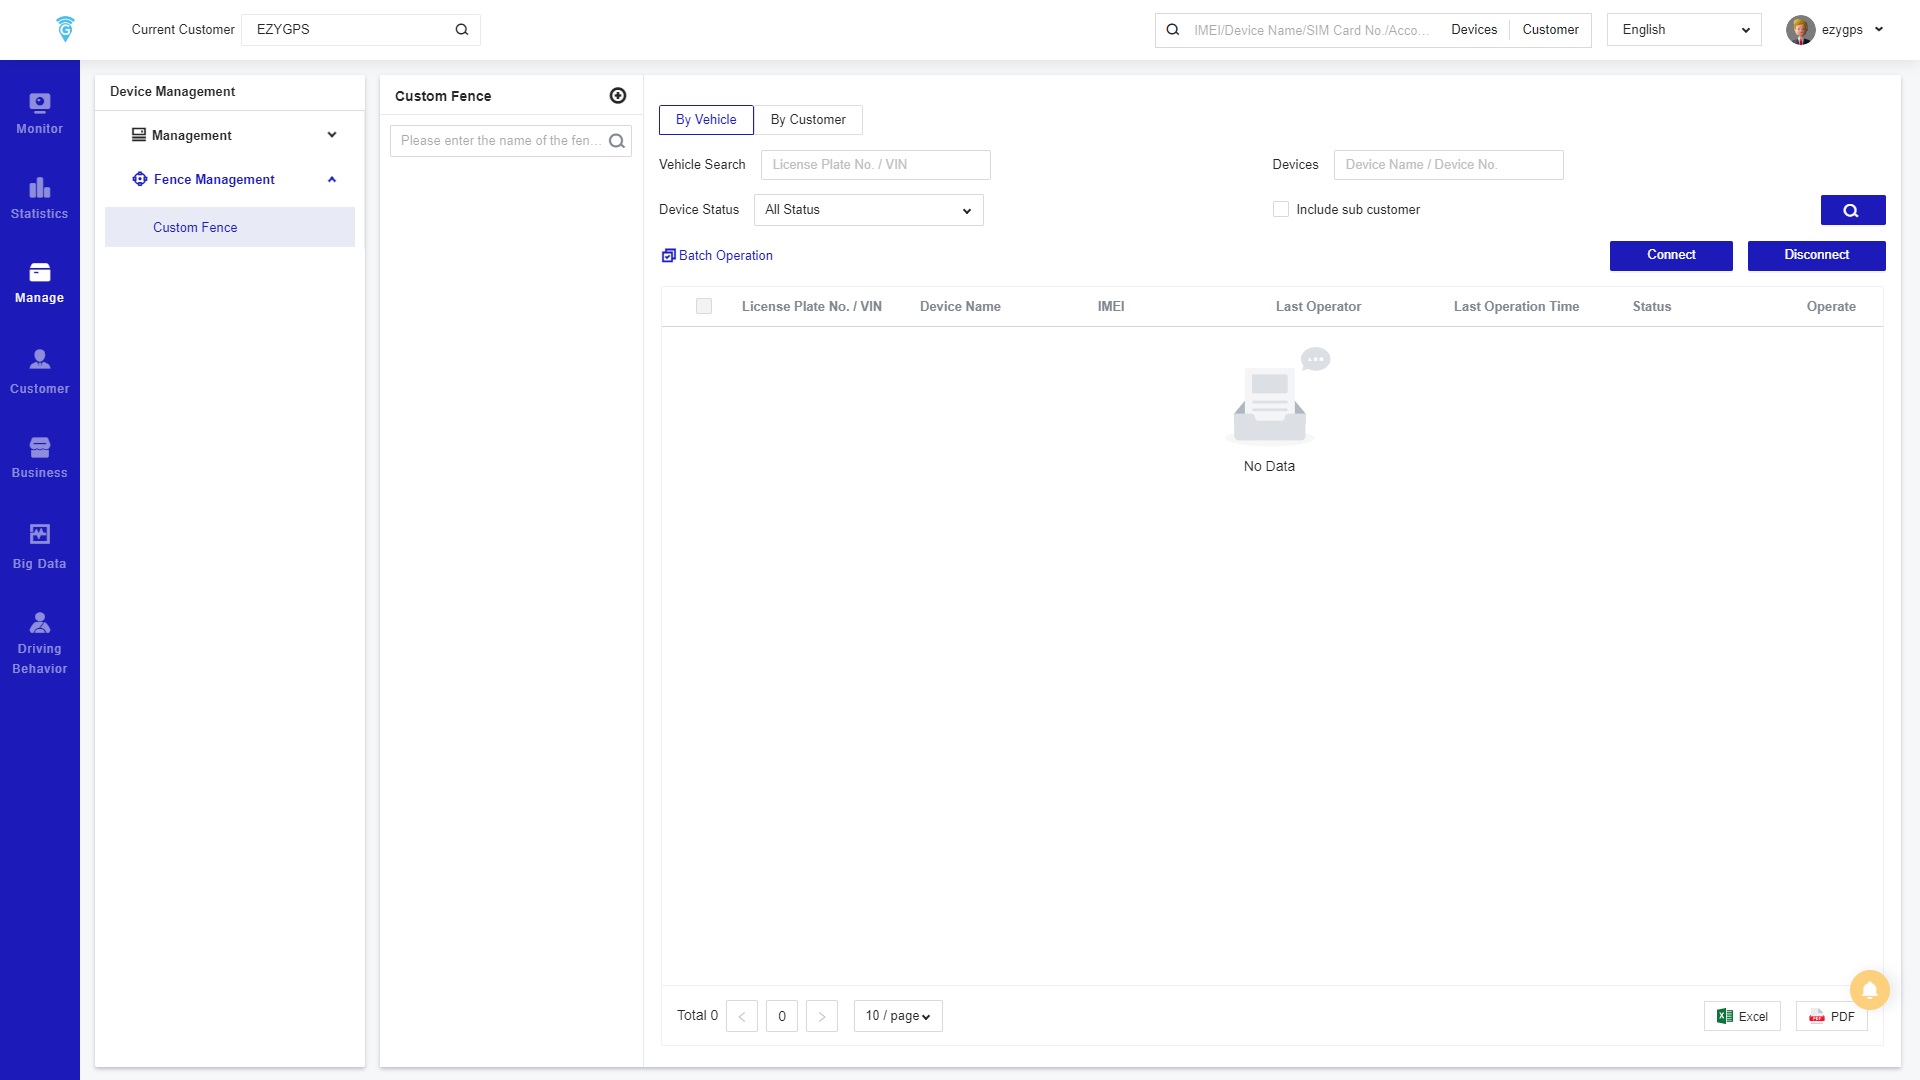Open the Device Status dropdown
This screenshot has width=1920, height=1080.
coord(868,210)
